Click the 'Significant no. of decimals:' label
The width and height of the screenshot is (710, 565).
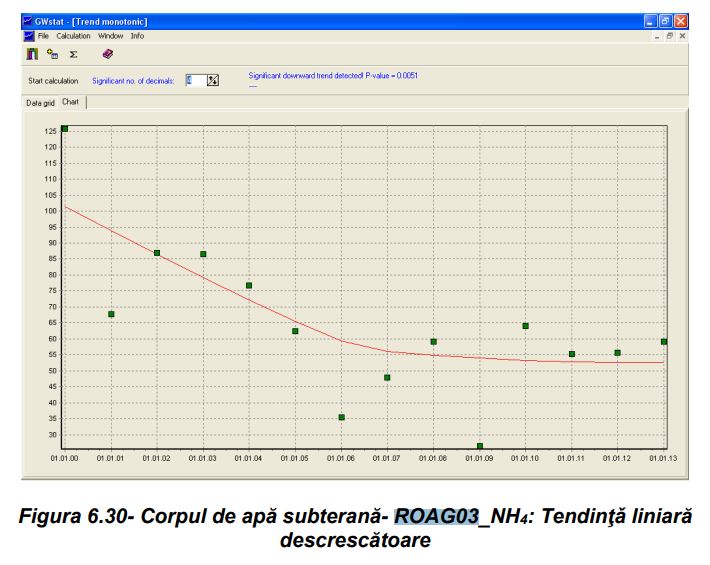[133, 81]
